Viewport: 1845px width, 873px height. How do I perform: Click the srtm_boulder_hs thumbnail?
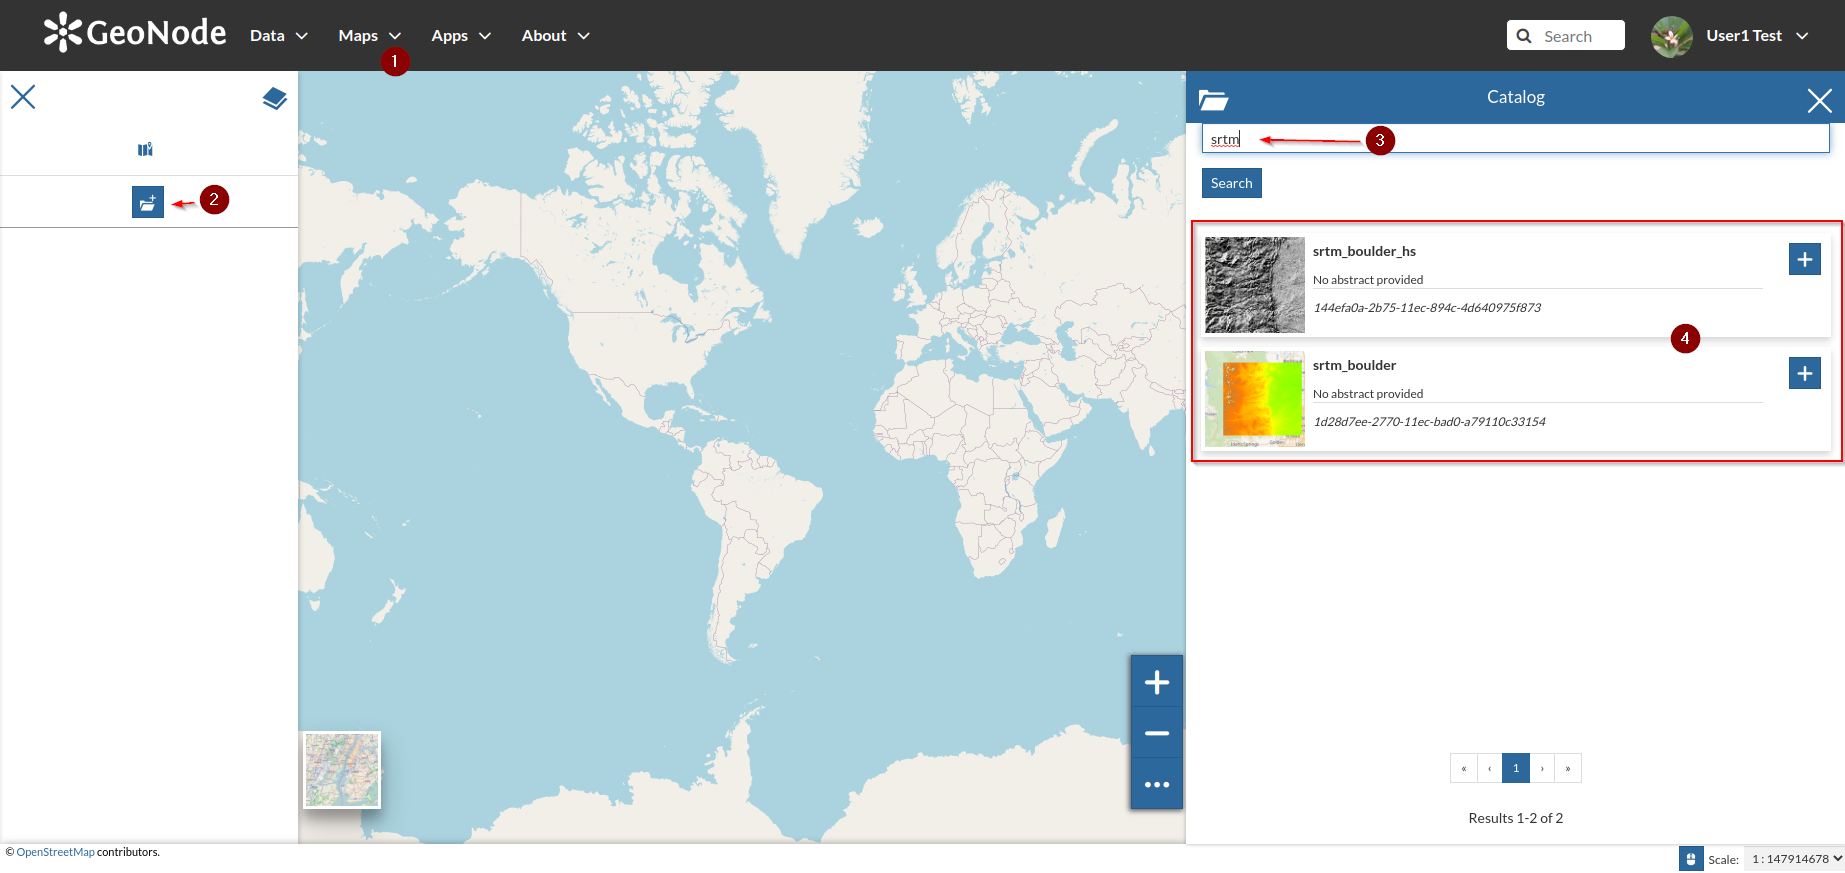click(1255, 285)
